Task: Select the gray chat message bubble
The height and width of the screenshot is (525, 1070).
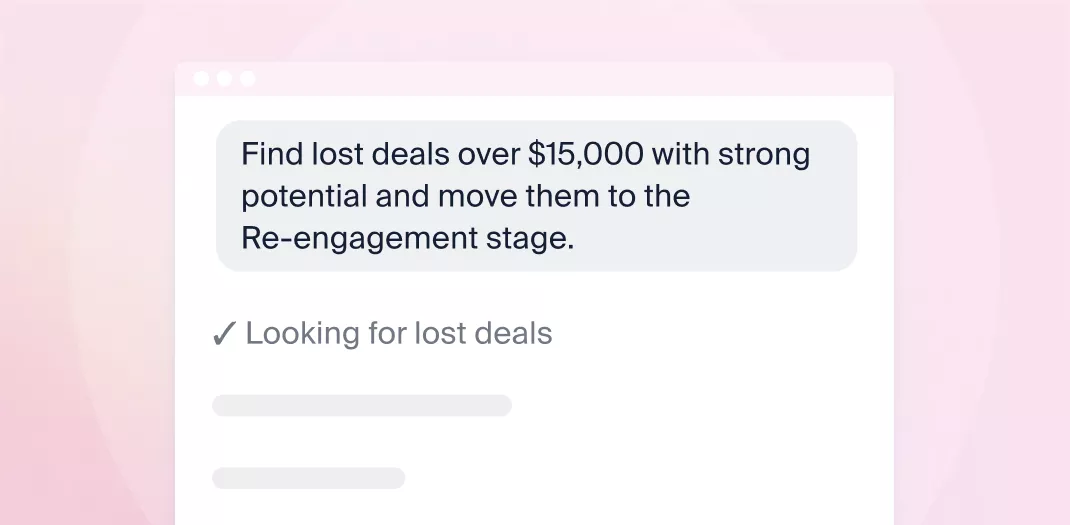Action: 536,196
